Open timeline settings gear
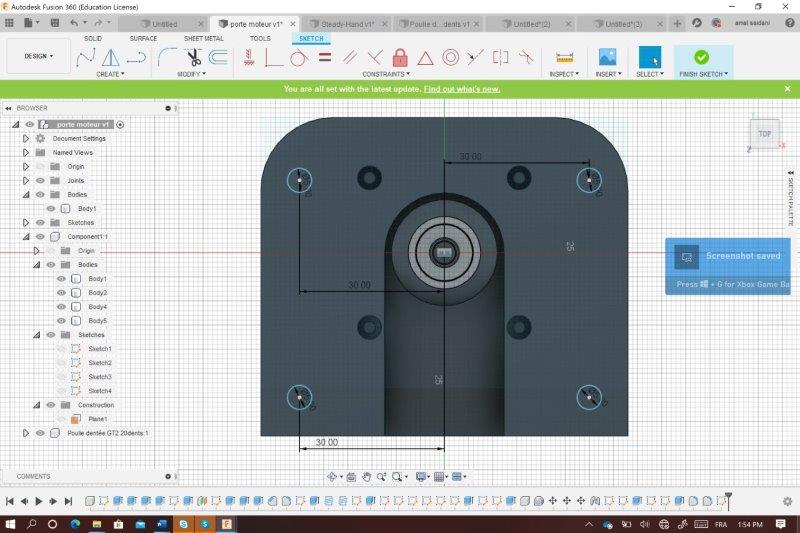Screen dimensions: 800x533 (787, 501)
